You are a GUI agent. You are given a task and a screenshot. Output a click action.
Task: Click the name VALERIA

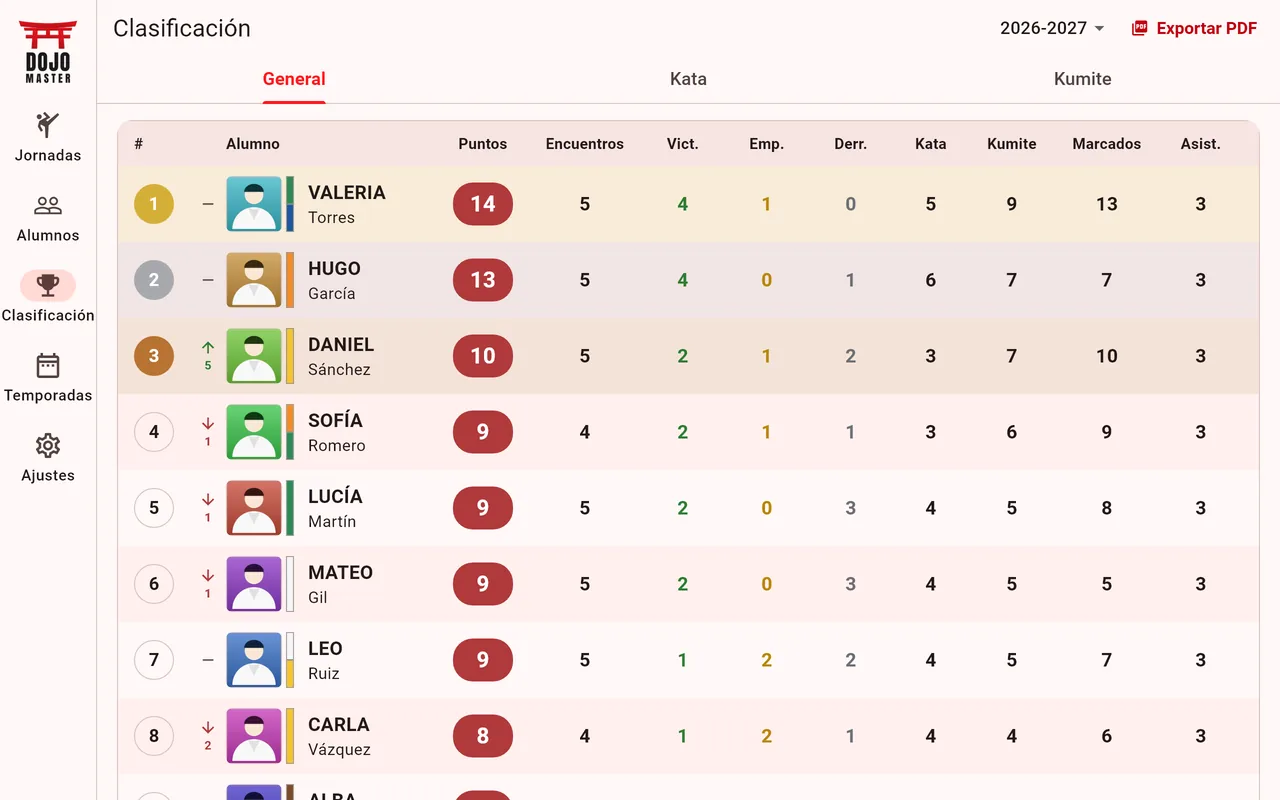tap(347, 193)
